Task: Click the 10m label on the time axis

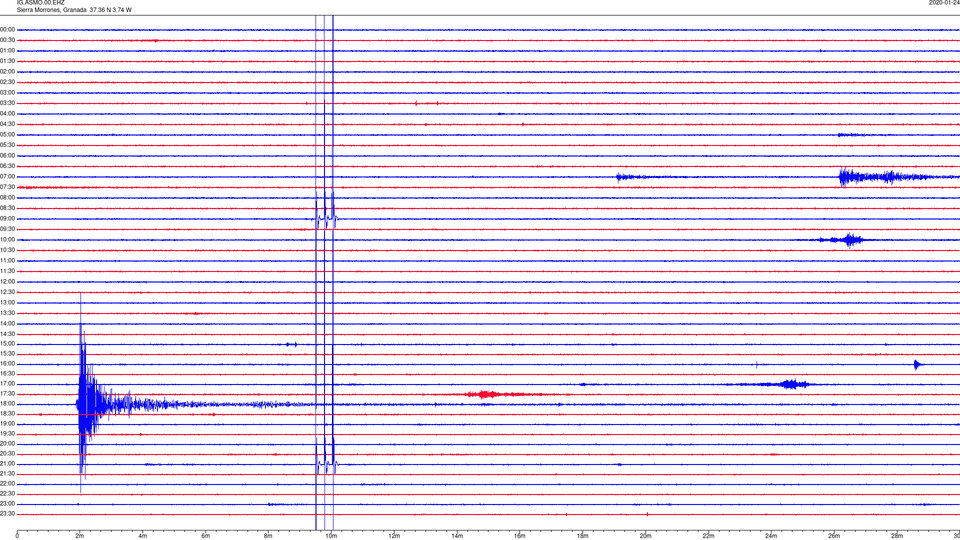Action: click(x=331, y=536)
